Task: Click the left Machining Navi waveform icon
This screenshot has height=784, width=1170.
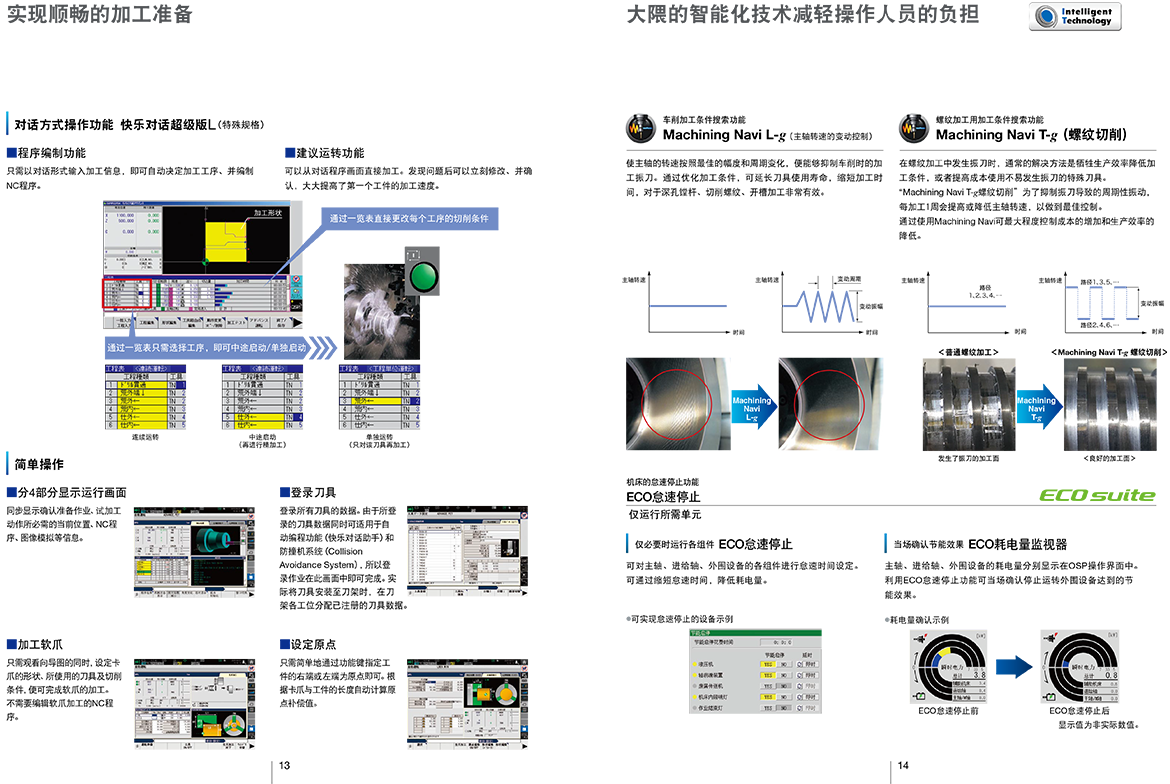Action: click(640, 129)
